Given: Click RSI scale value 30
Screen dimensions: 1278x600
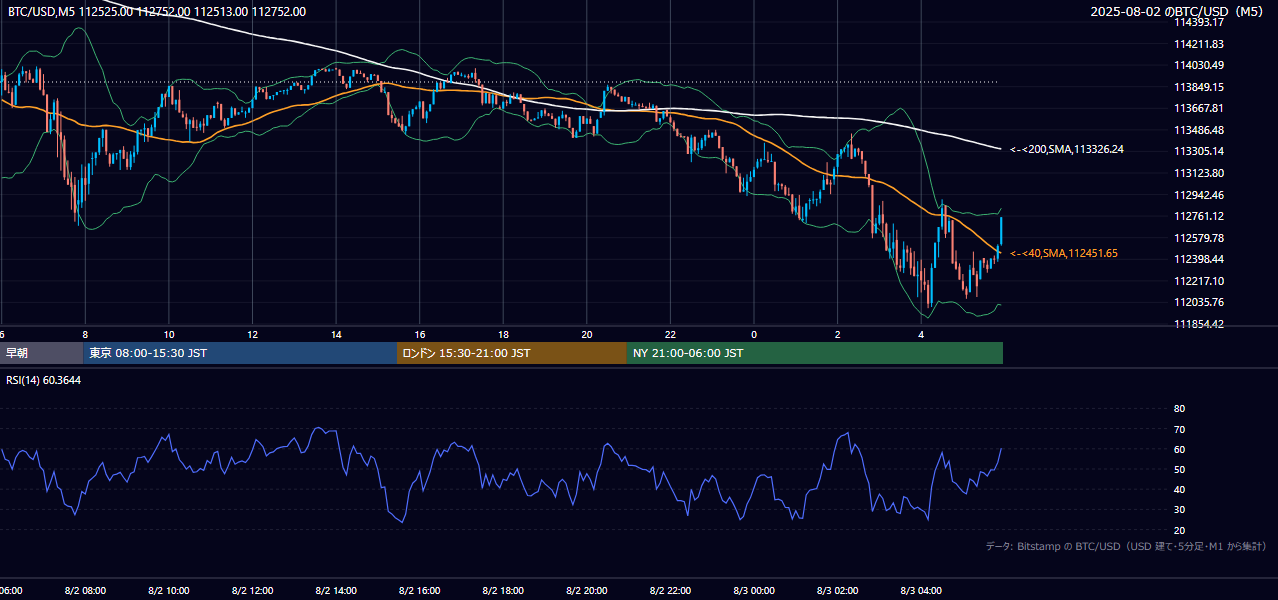Looking at the screenshot, I should [1179, 509].
